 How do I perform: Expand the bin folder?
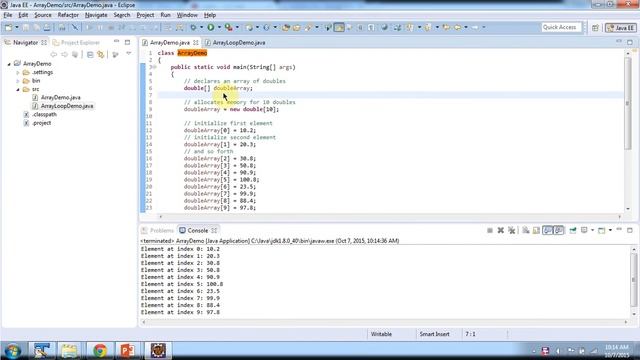[x=18, y=81]
